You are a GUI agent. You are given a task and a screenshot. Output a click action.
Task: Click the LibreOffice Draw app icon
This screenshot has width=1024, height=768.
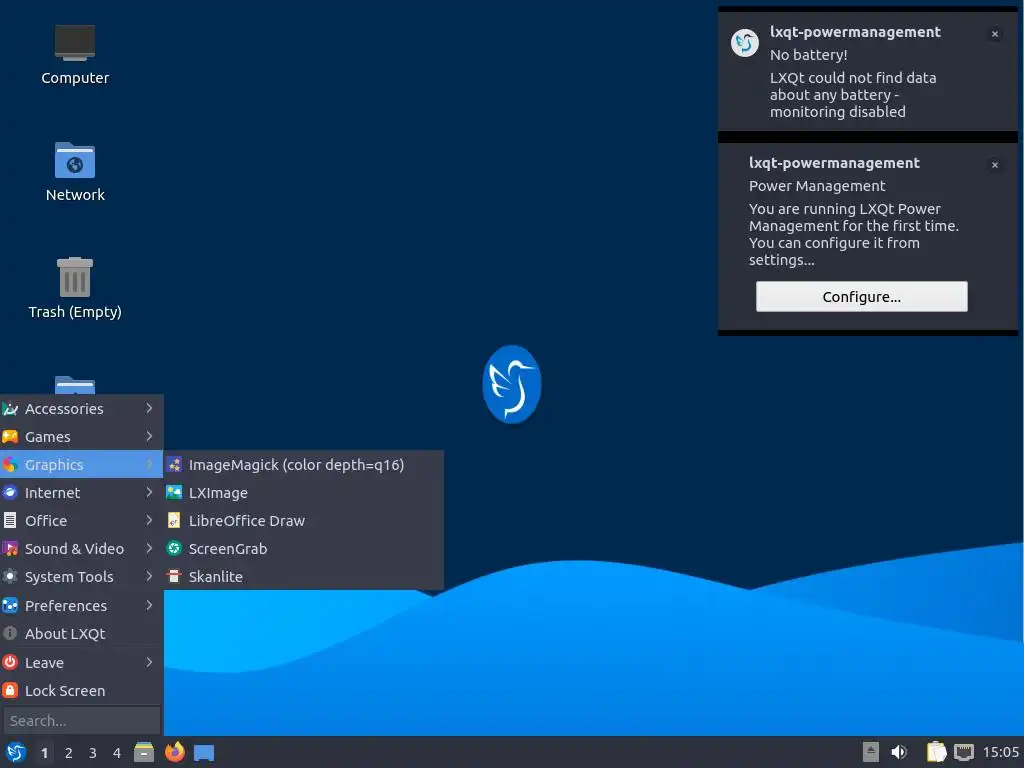point(174,520)
